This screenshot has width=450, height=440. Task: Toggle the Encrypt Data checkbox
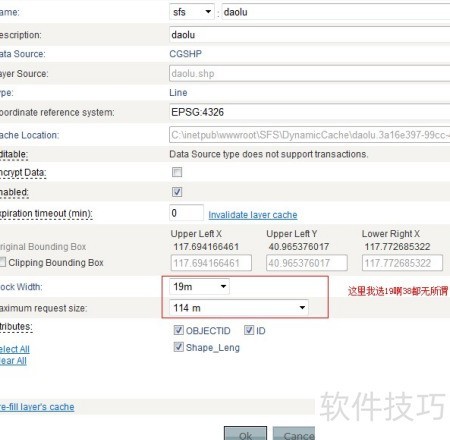pyautogui.click(x=177, y=172)
